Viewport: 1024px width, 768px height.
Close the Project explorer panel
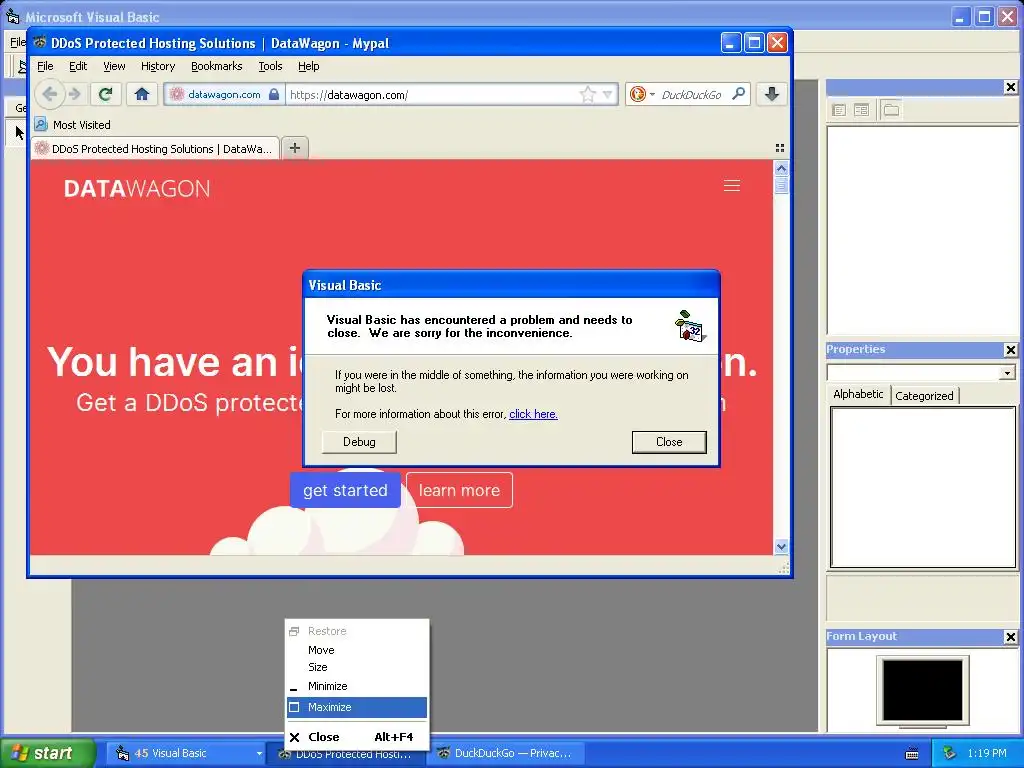1010,87
